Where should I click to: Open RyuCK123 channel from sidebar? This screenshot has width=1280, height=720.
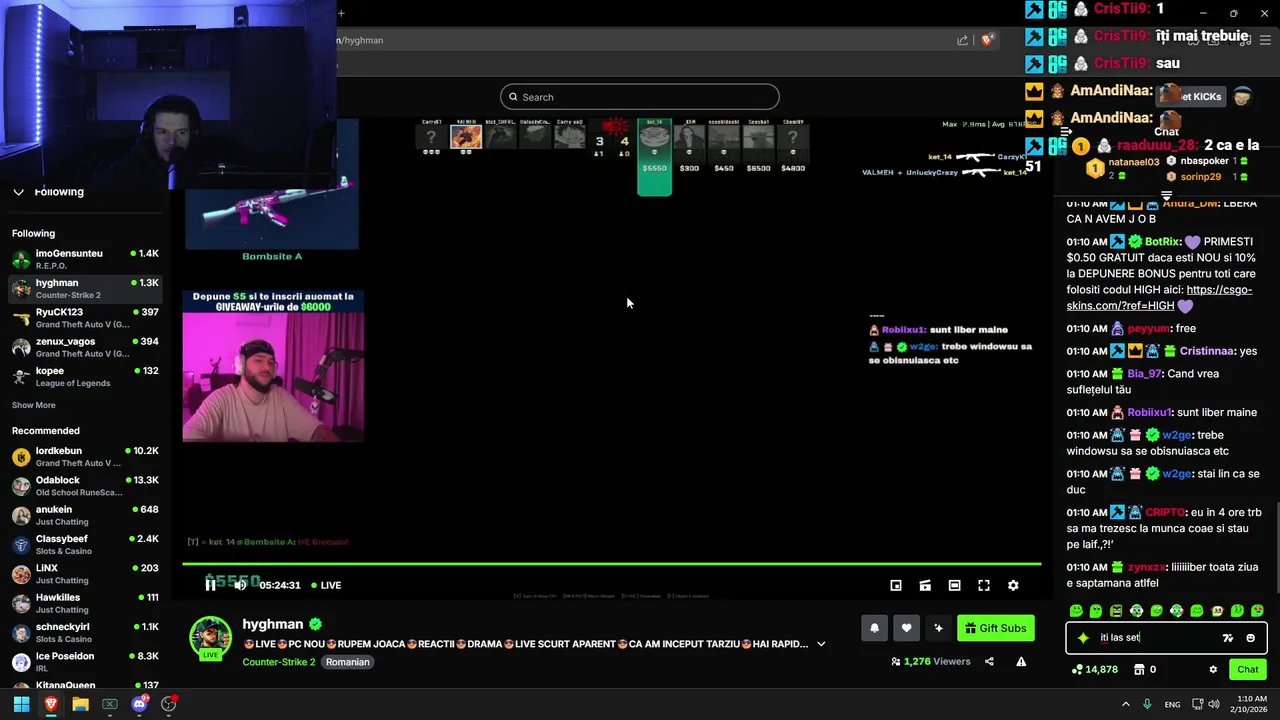click(85, 318)
